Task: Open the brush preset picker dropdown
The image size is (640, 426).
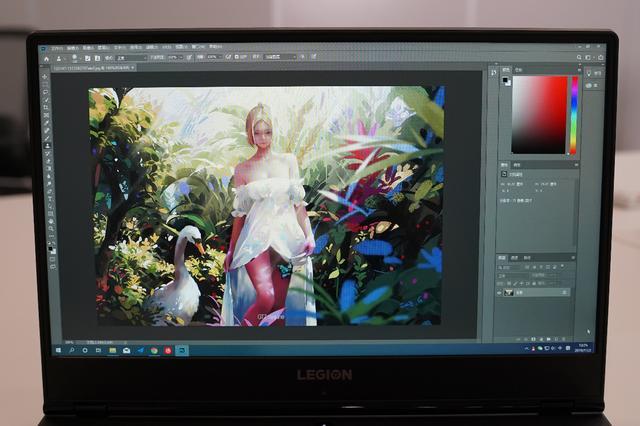Action: [76, 58]
